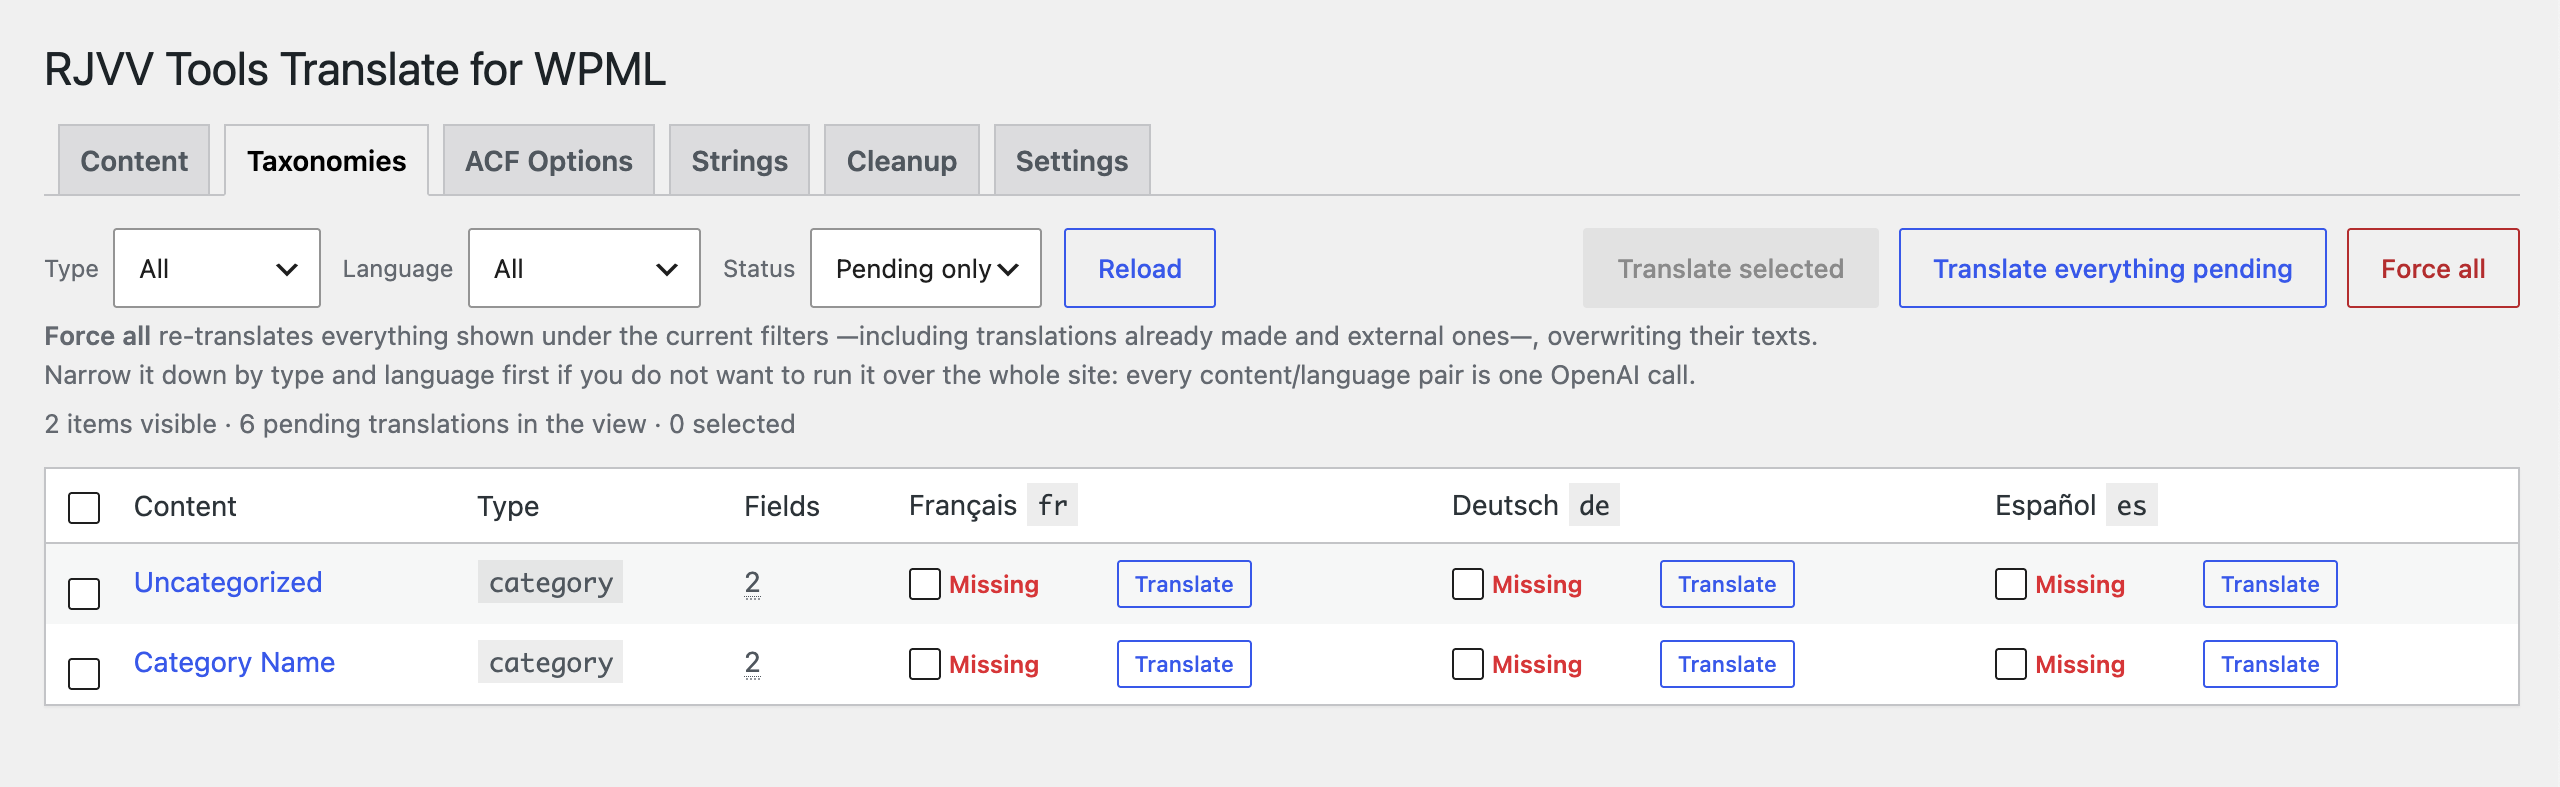This screenshot has height=787, width=2560.
Task: Click the Fields count for Category Name
Action: pyautogui.click(x=752, y=662)
